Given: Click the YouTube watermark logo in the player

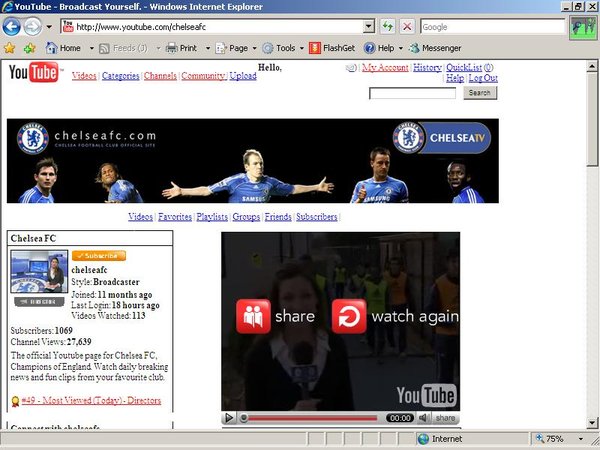Looking at the screenshot, I should coord(426,395).
